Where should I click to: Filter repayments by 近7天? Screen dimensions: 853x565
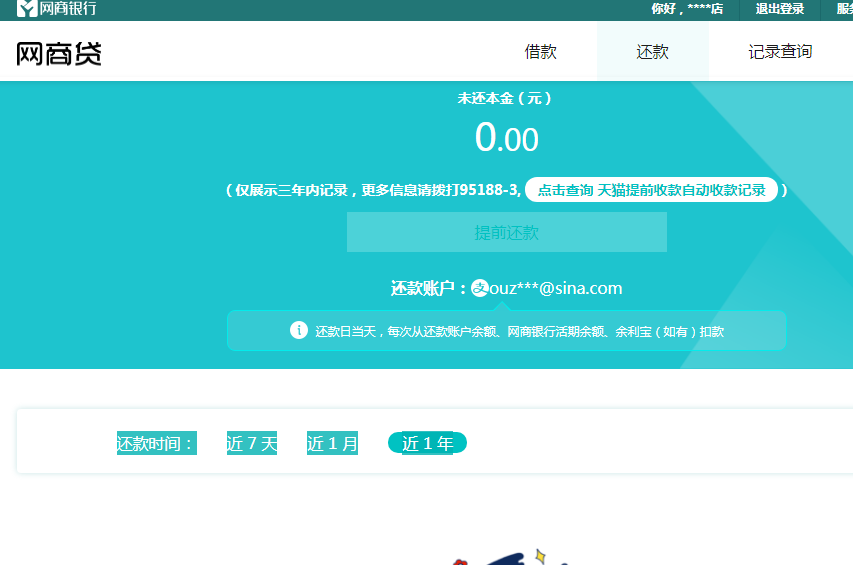click(x=252, y=443)
